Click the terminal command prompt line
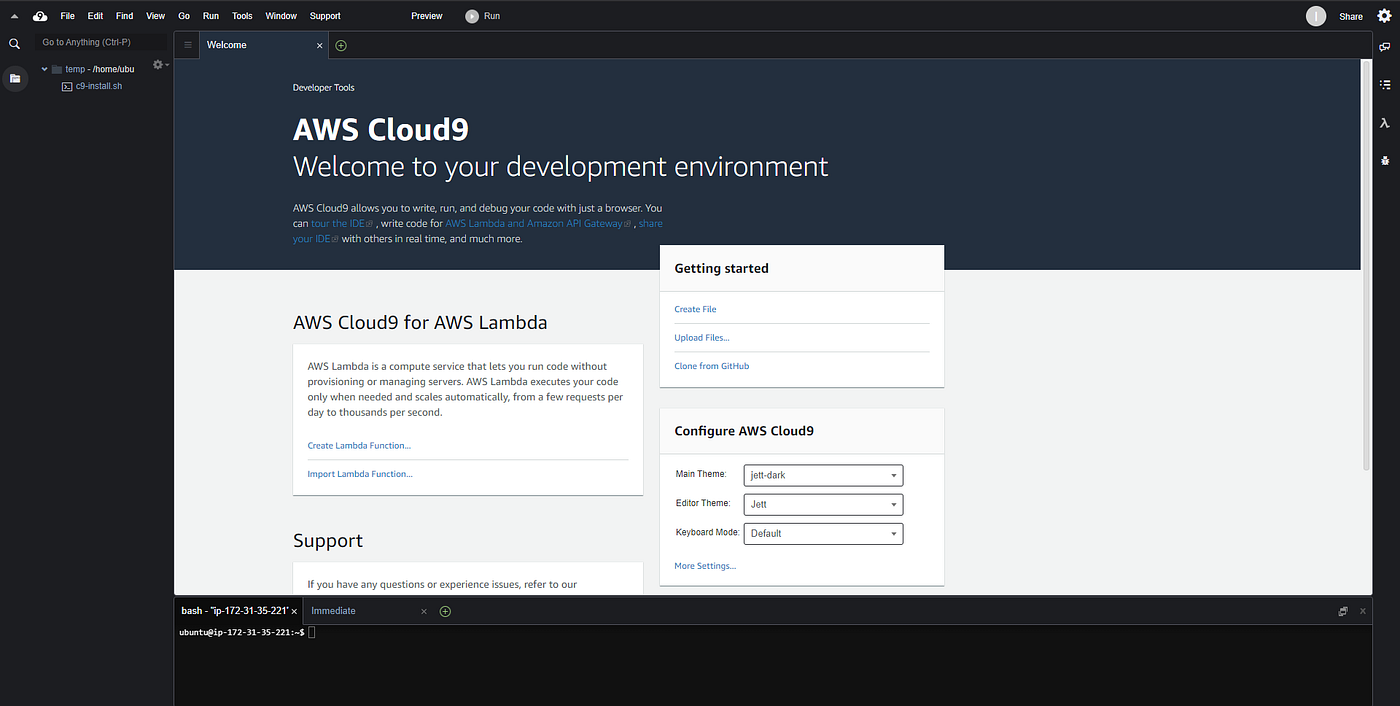The height and width of the screenshot is (706, 1400). (246, 633)
